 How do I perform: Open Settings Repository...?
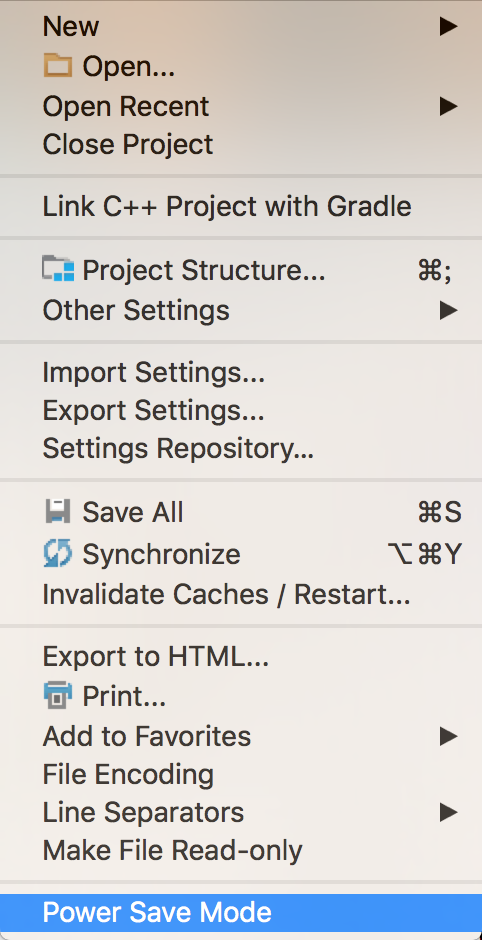(x=241, y=448)
